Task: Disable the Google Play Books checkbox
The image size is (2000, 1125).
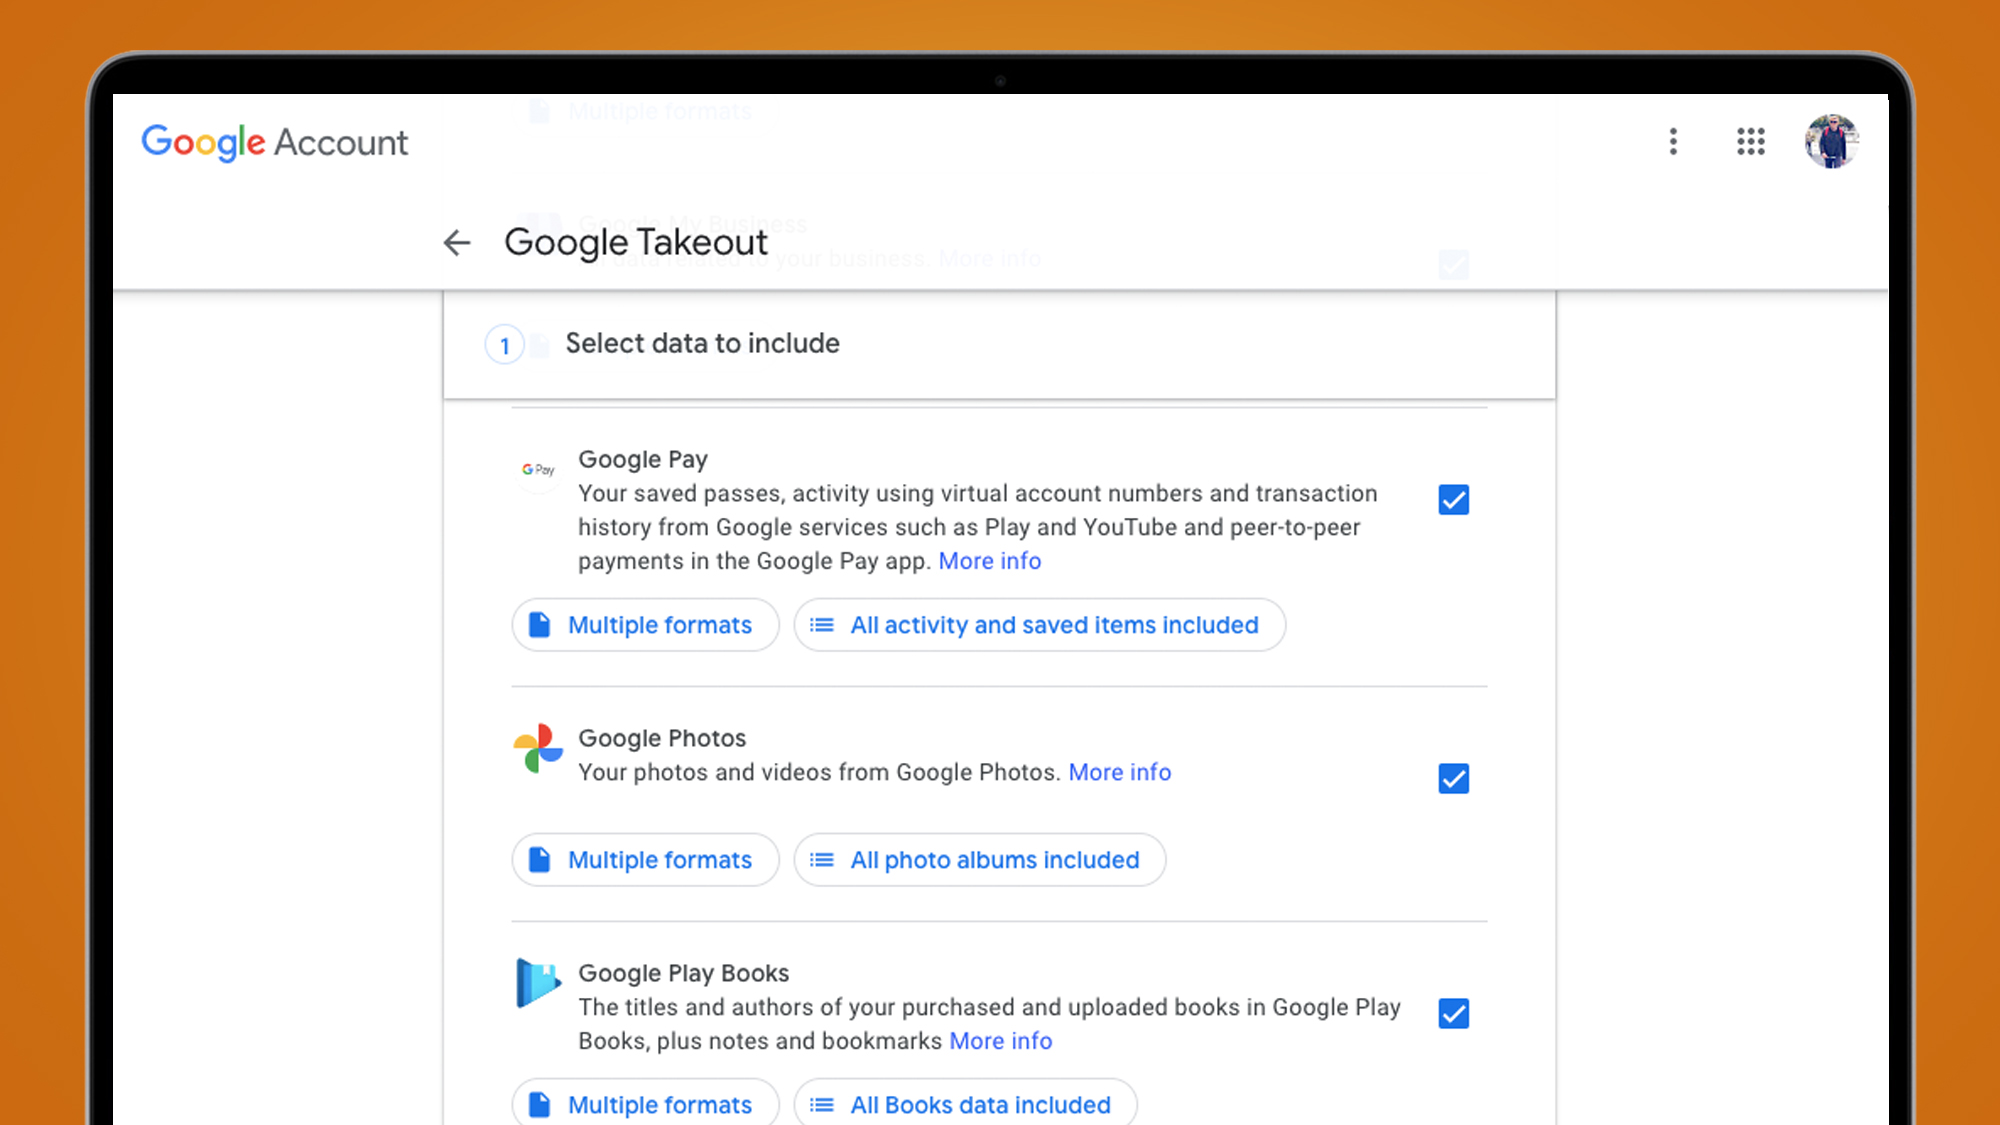Action: click(x=1452, y=1011)
